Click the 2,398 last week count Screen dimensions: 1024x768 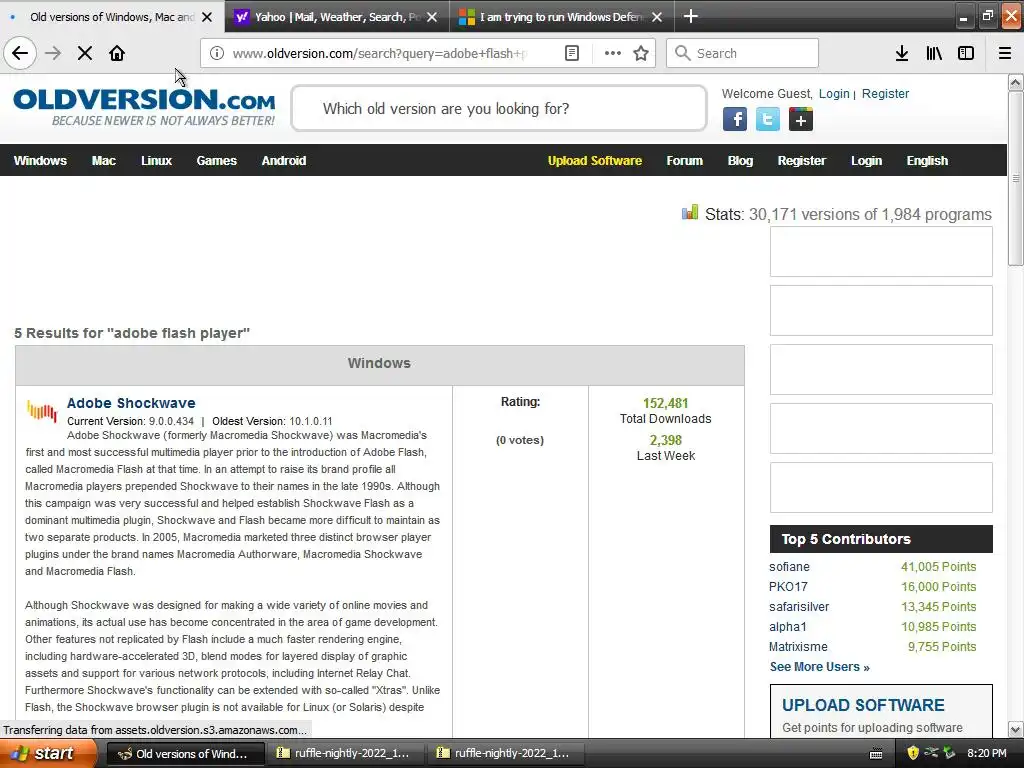(x=665, y=440)
